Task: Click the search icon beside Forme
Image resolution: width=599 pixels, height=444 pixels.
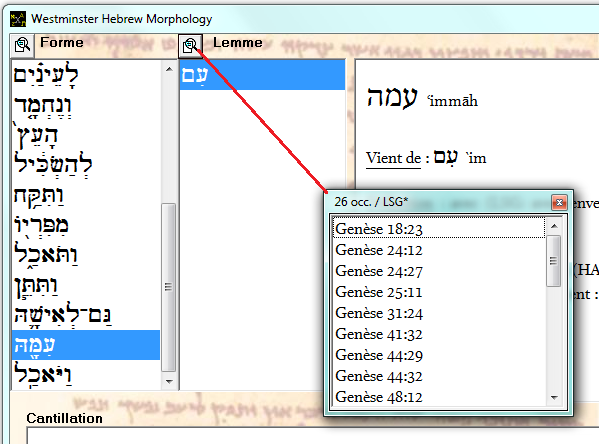Action: tap(22, 45)
